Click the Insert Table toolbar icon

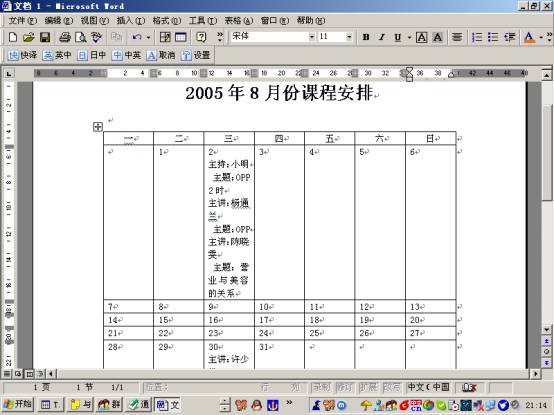[181, 37]
